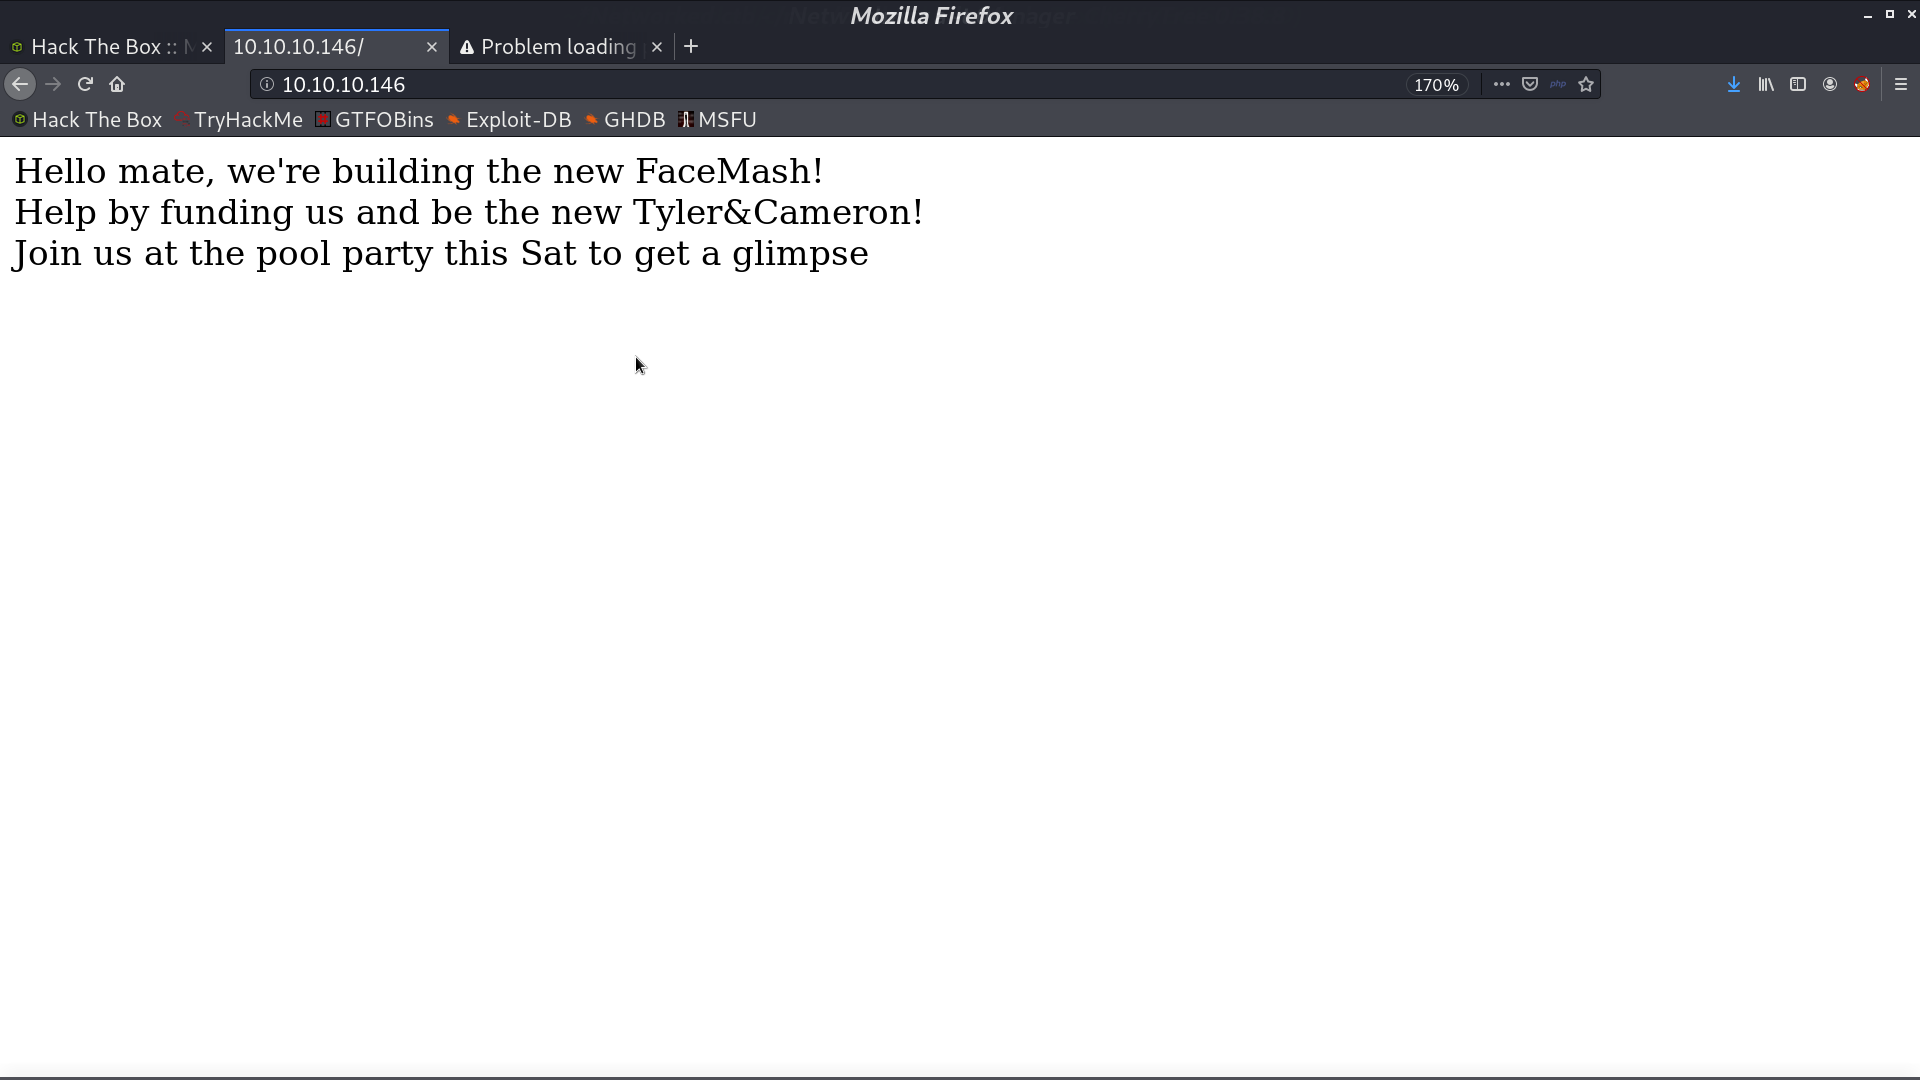Image resolution: width=1920 pixels, height=1080 pixels.
Task: Click the orange extension icon in toolbar
Action: pos(1862,85)
